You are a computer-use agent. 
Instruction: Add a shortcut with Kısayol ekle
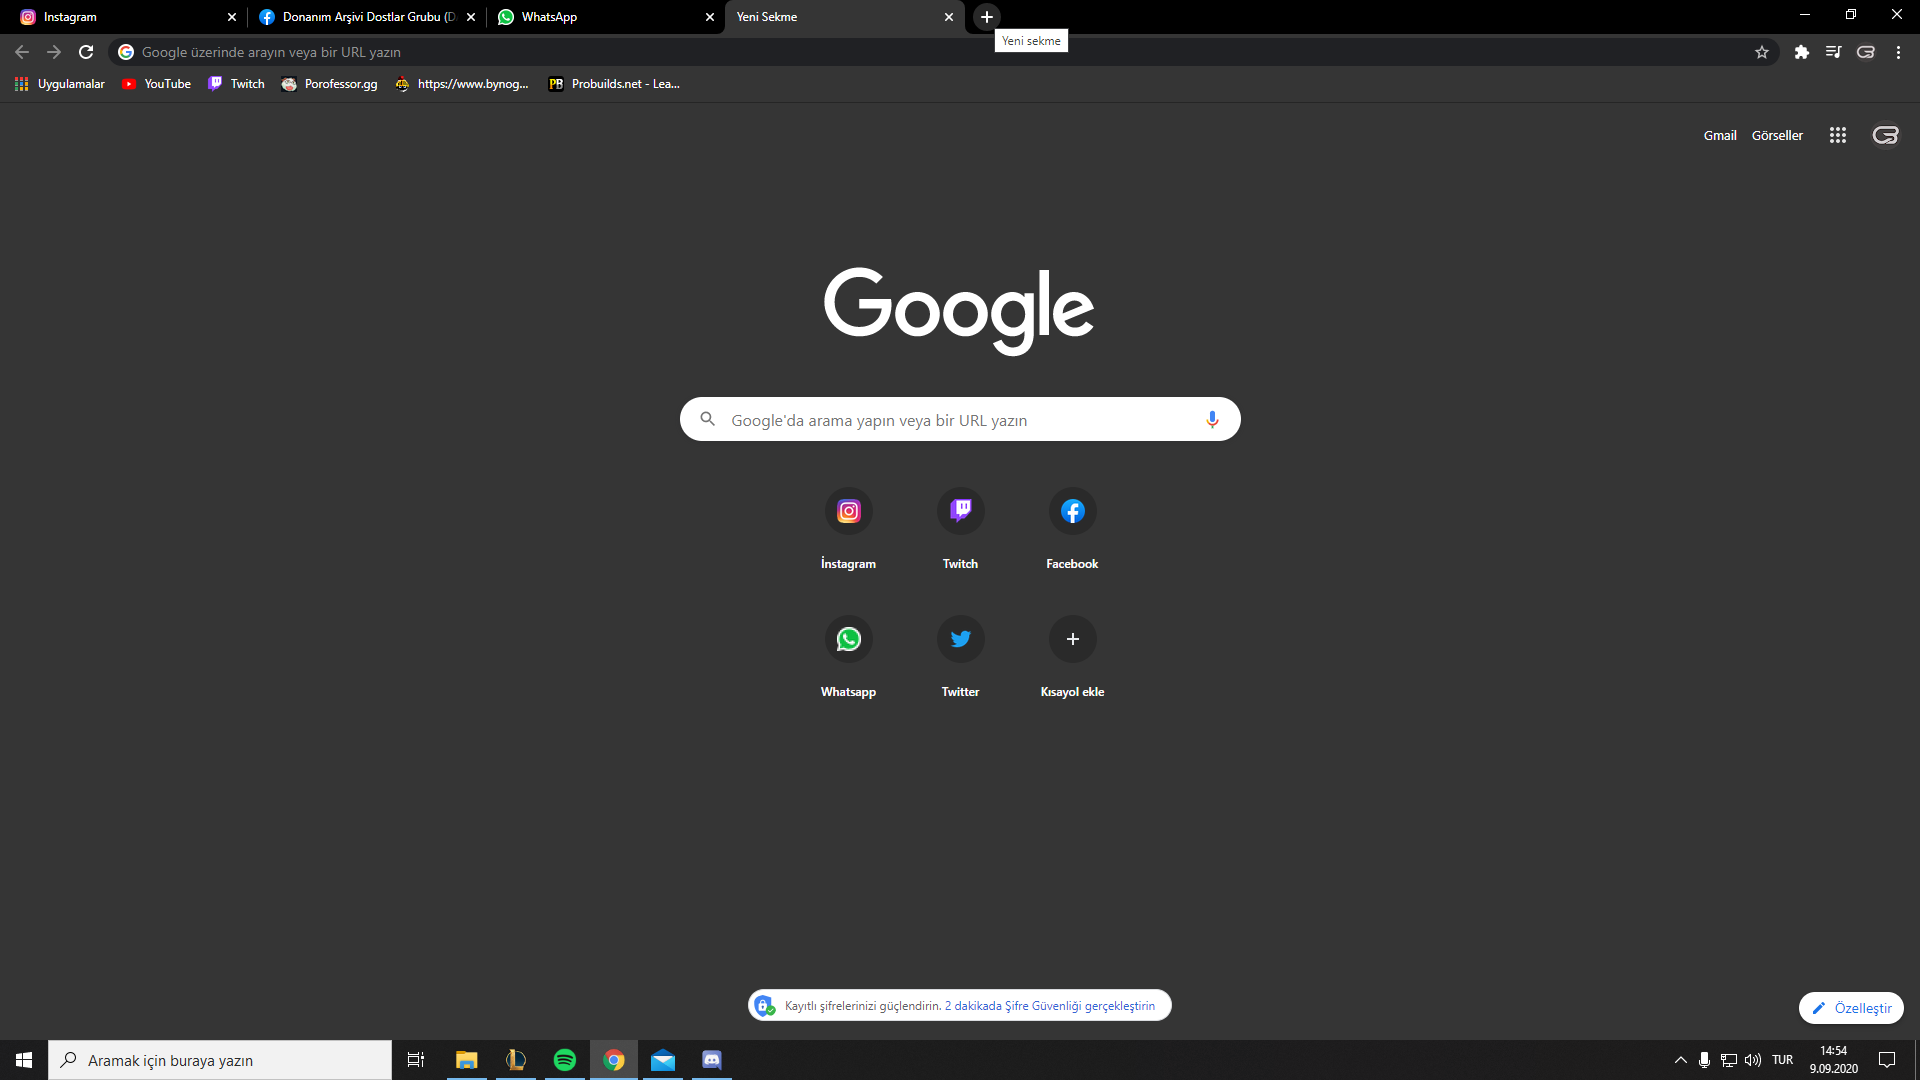tap(1072, 658)
